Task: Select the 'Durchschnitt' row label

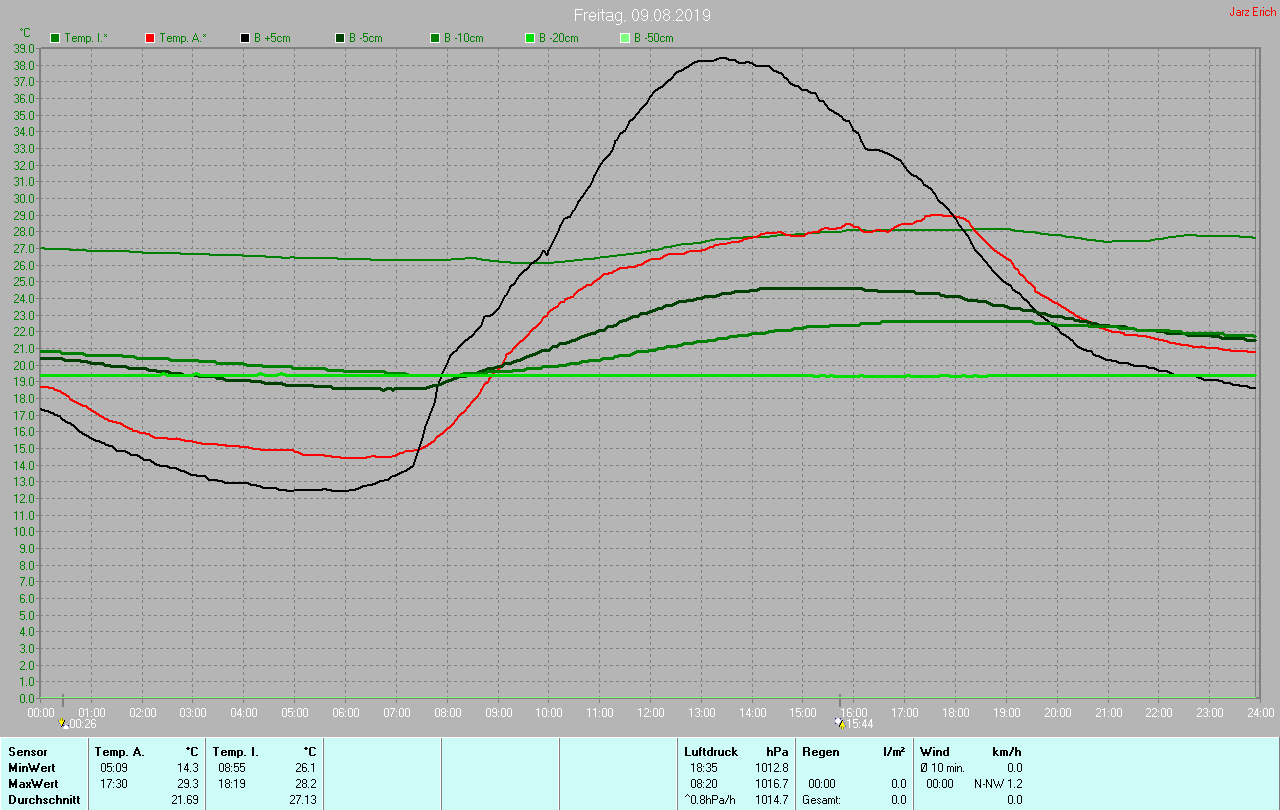Action: [44, 800]
